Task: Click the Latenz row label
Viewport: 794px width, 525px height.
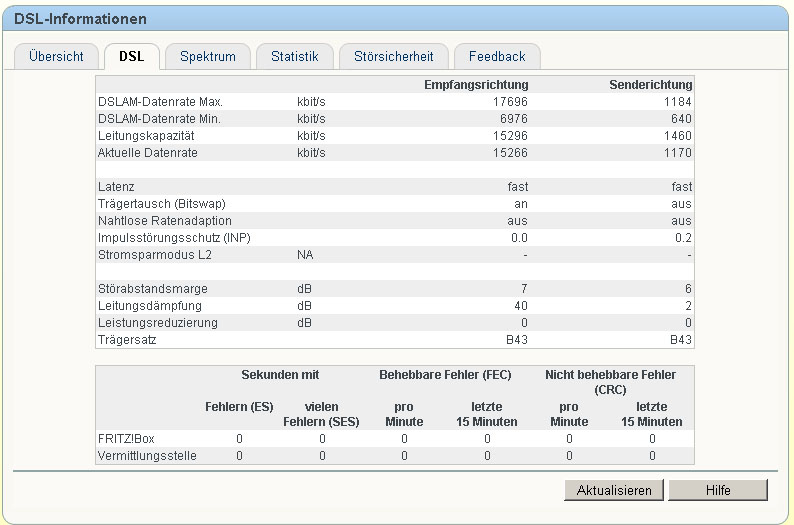Action: click(116, 187)
